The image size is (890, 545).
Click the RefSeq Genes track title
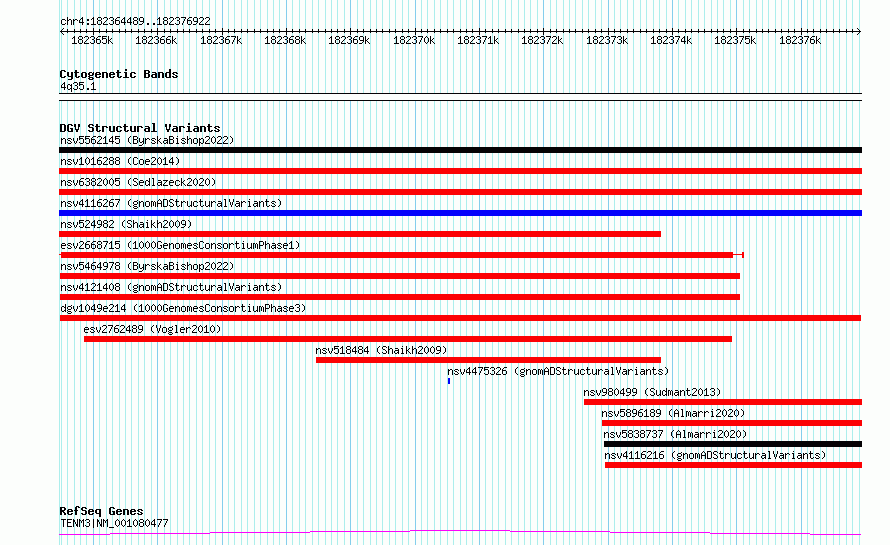click(x=101, y=512)
